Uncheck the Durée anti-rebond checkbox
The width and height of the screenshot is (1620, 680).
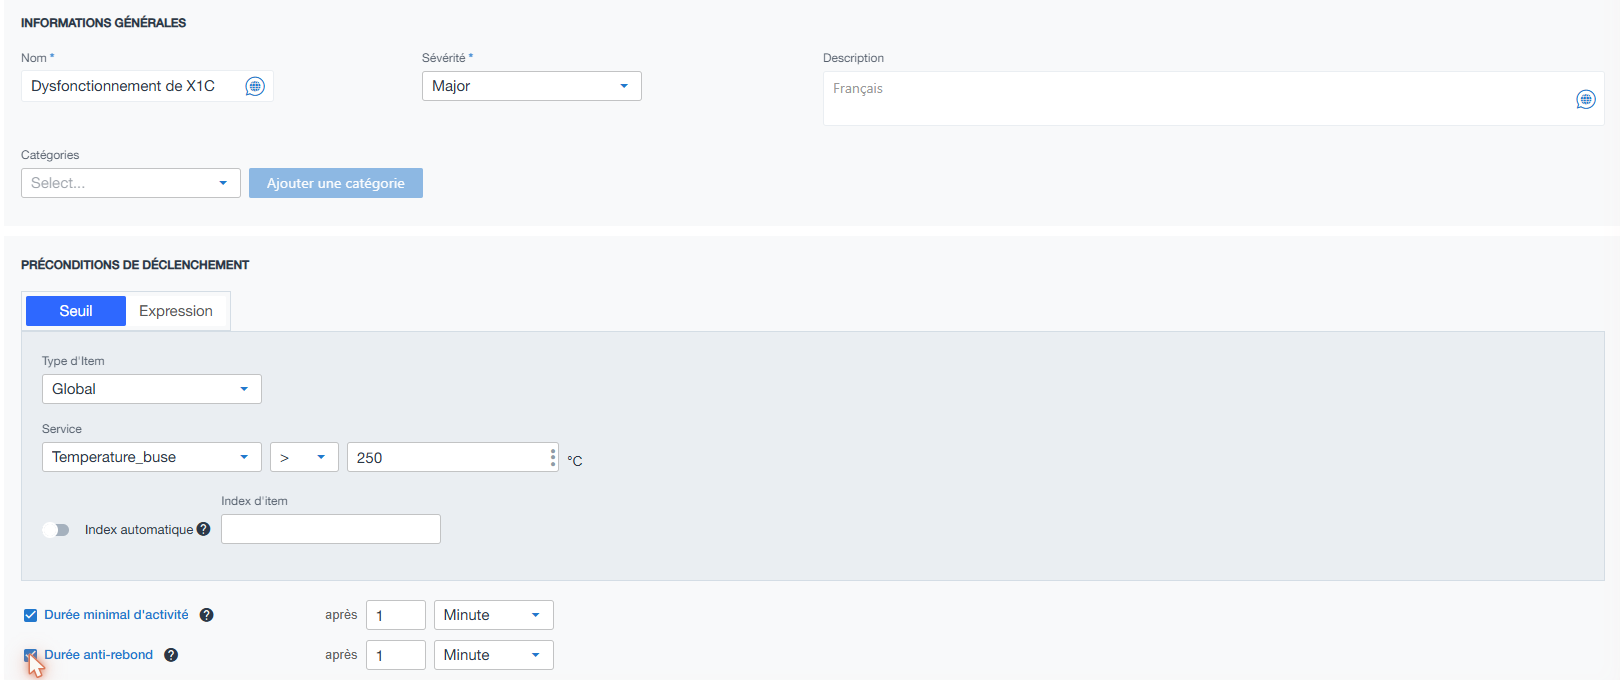point(30,655)
